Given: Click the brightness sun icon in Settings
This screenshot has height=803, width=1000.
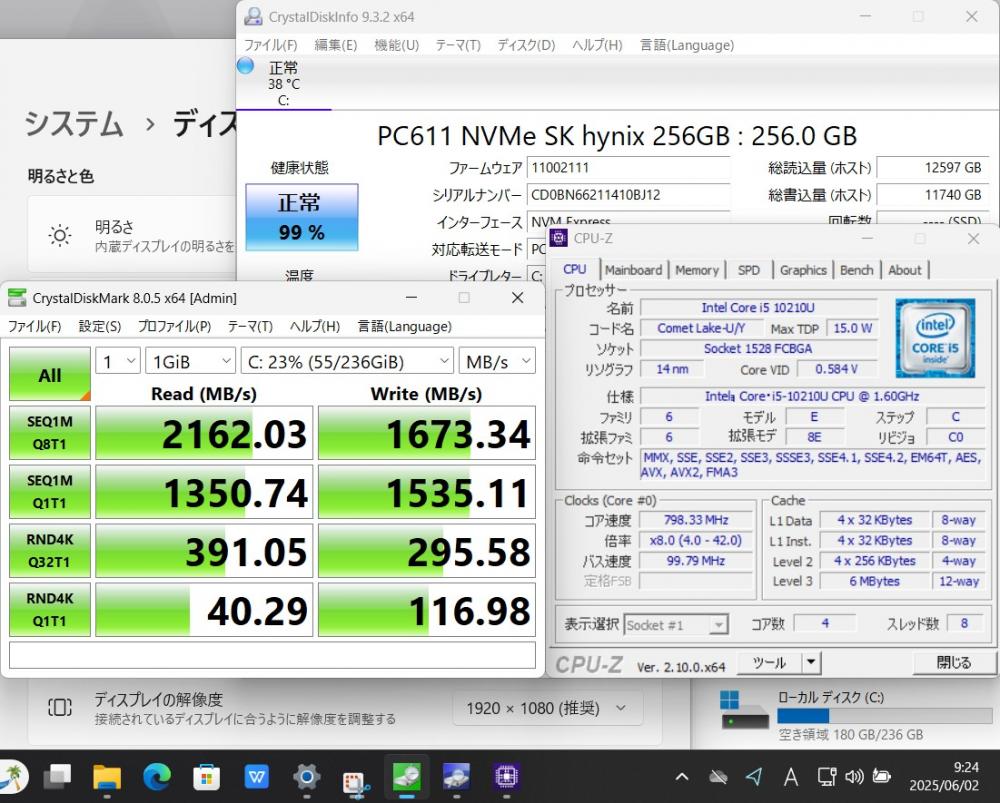Looking at the screenshot, I should (x=60, y=235).
